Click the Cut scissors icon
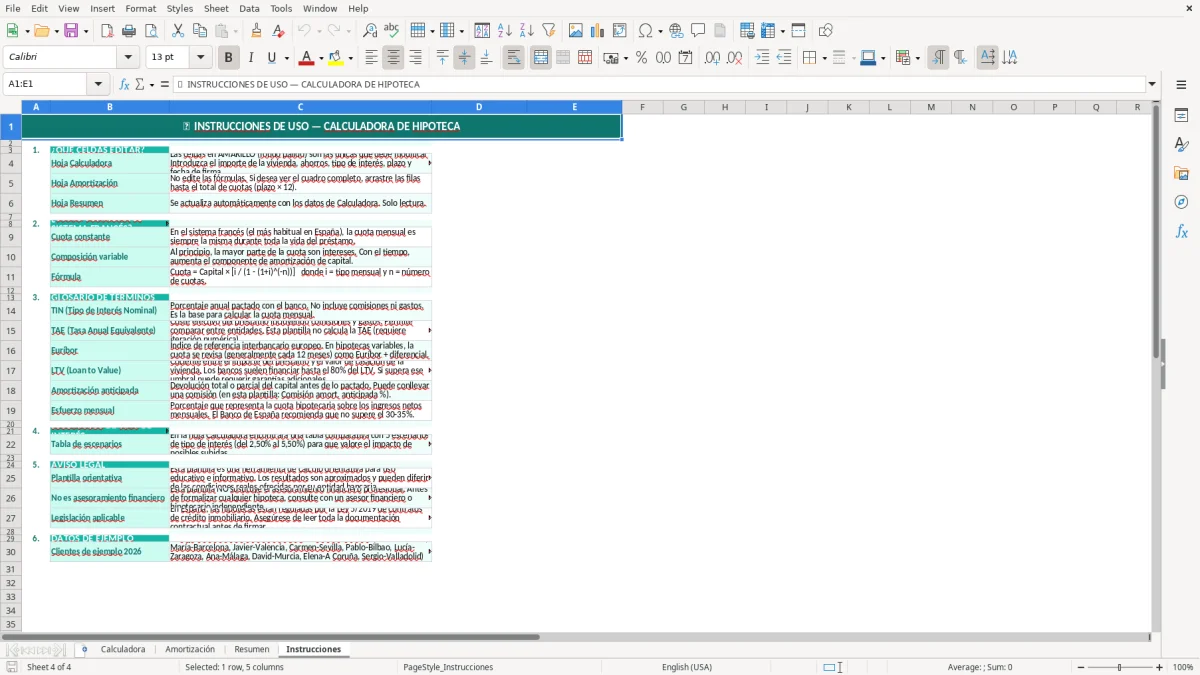This screenshot has height=675, width=1200. tap(178, 31)
